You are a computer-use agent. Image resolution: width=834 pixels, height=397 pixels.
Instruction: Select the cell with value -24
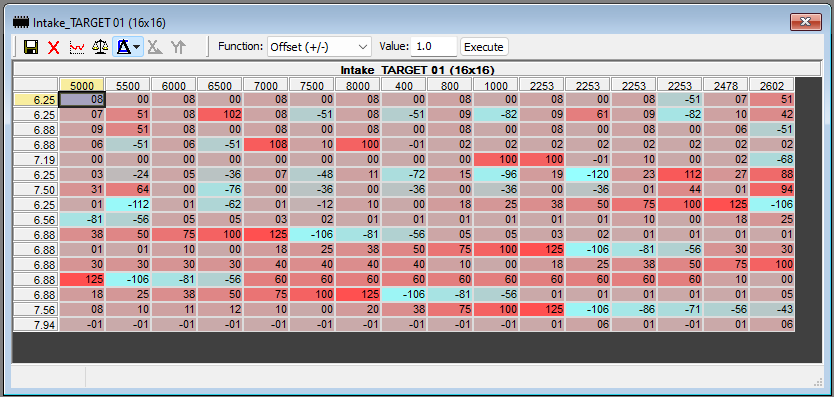pyautogui.click(x=128, y=174)
